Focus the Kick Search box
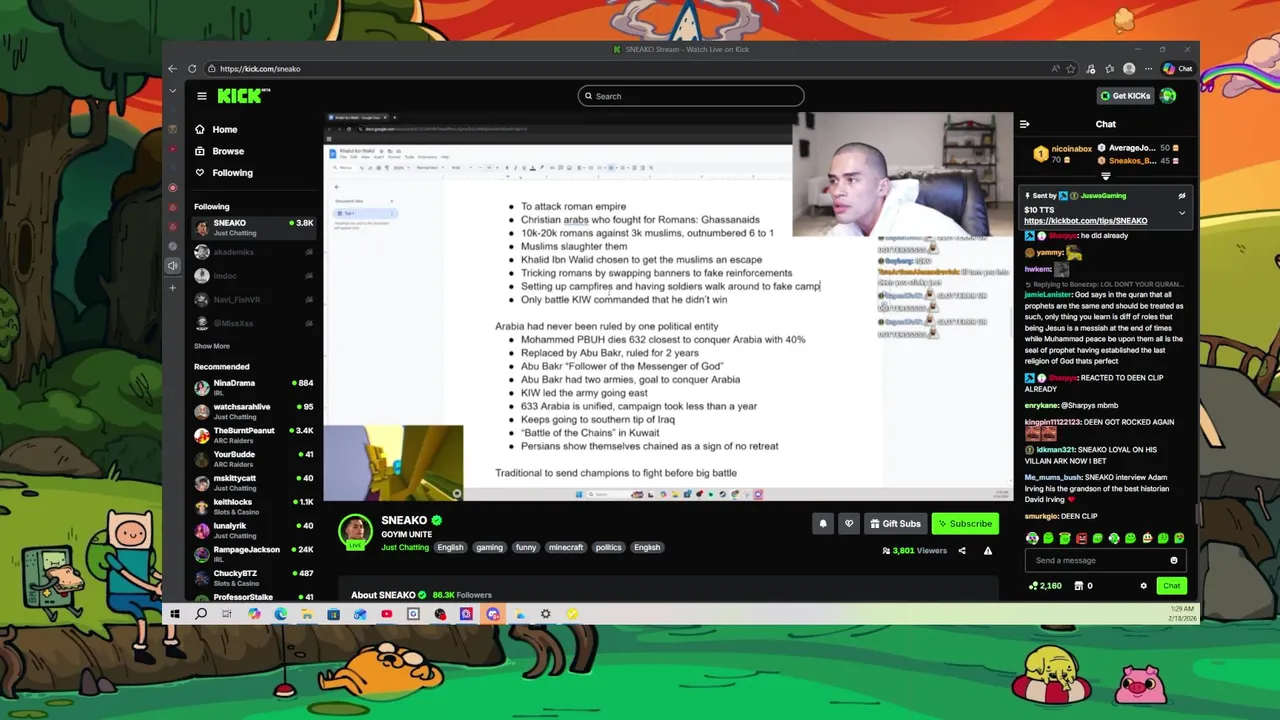The height and width of the screenshot is (720, 1280). click(x=691, y=96)
